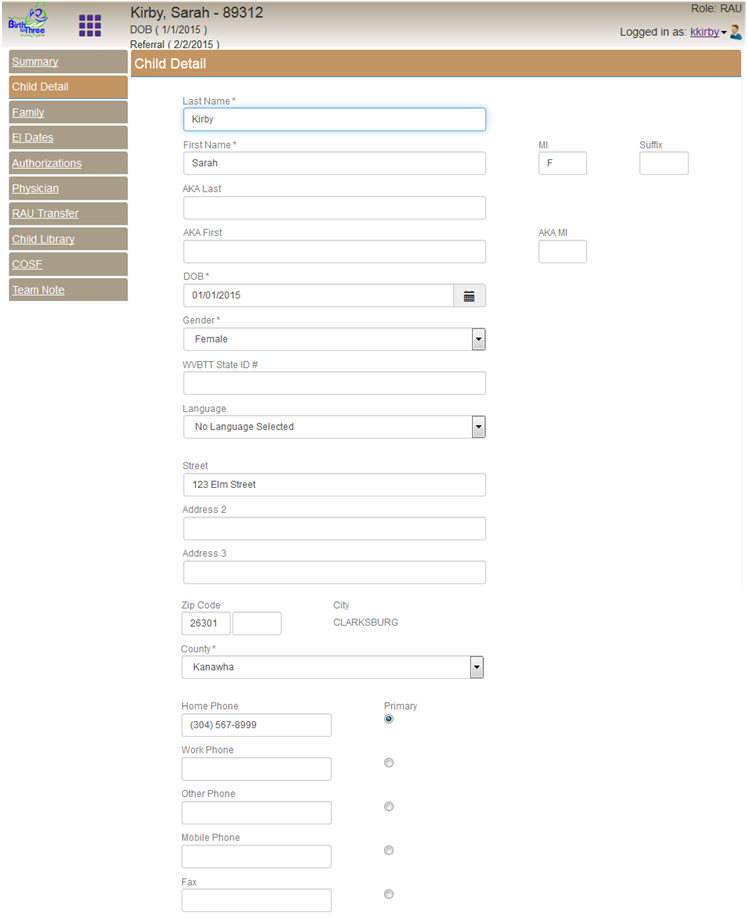Go to the Physician section
748x924 pixels.
click(68, 189)
